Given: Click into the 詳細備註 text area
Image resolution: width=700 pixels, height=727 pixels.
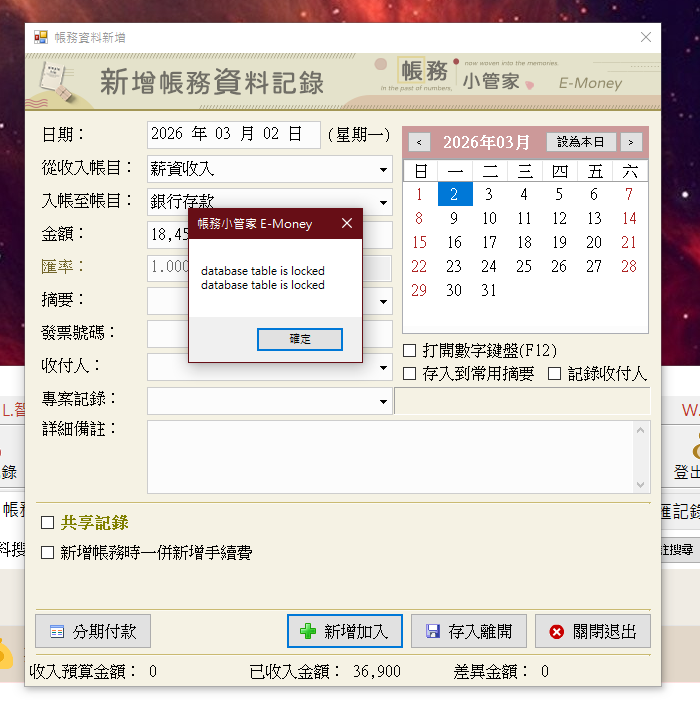Looking at the screenshot, I should (390, 456).
